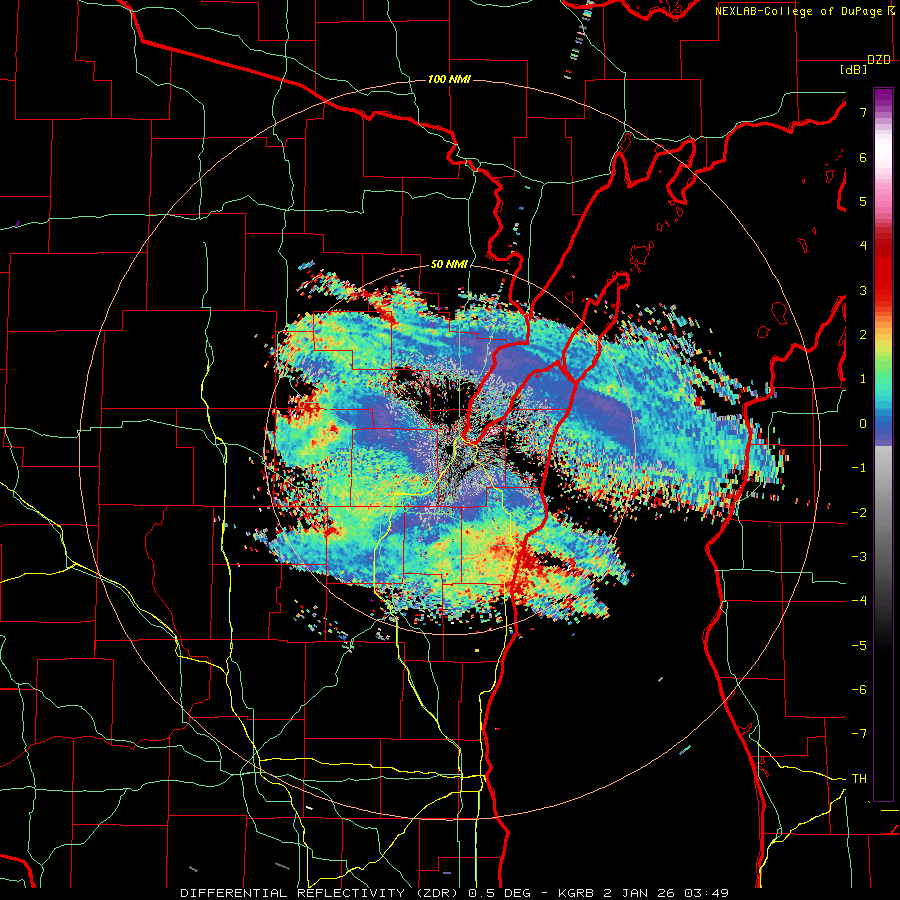The width and height of the screenshot is (900, 900).
Task: Click the 4 dB scale value
Action: coord(863,246)
